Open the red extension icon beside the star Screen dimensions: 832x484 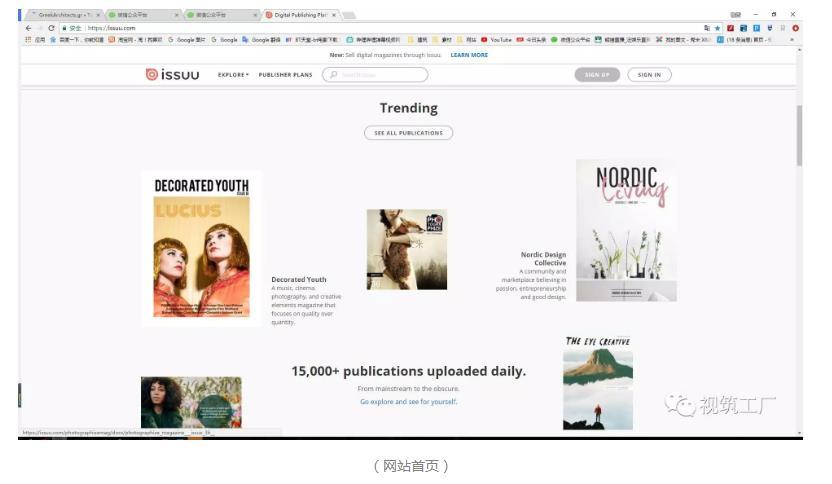tap(731, 28)
